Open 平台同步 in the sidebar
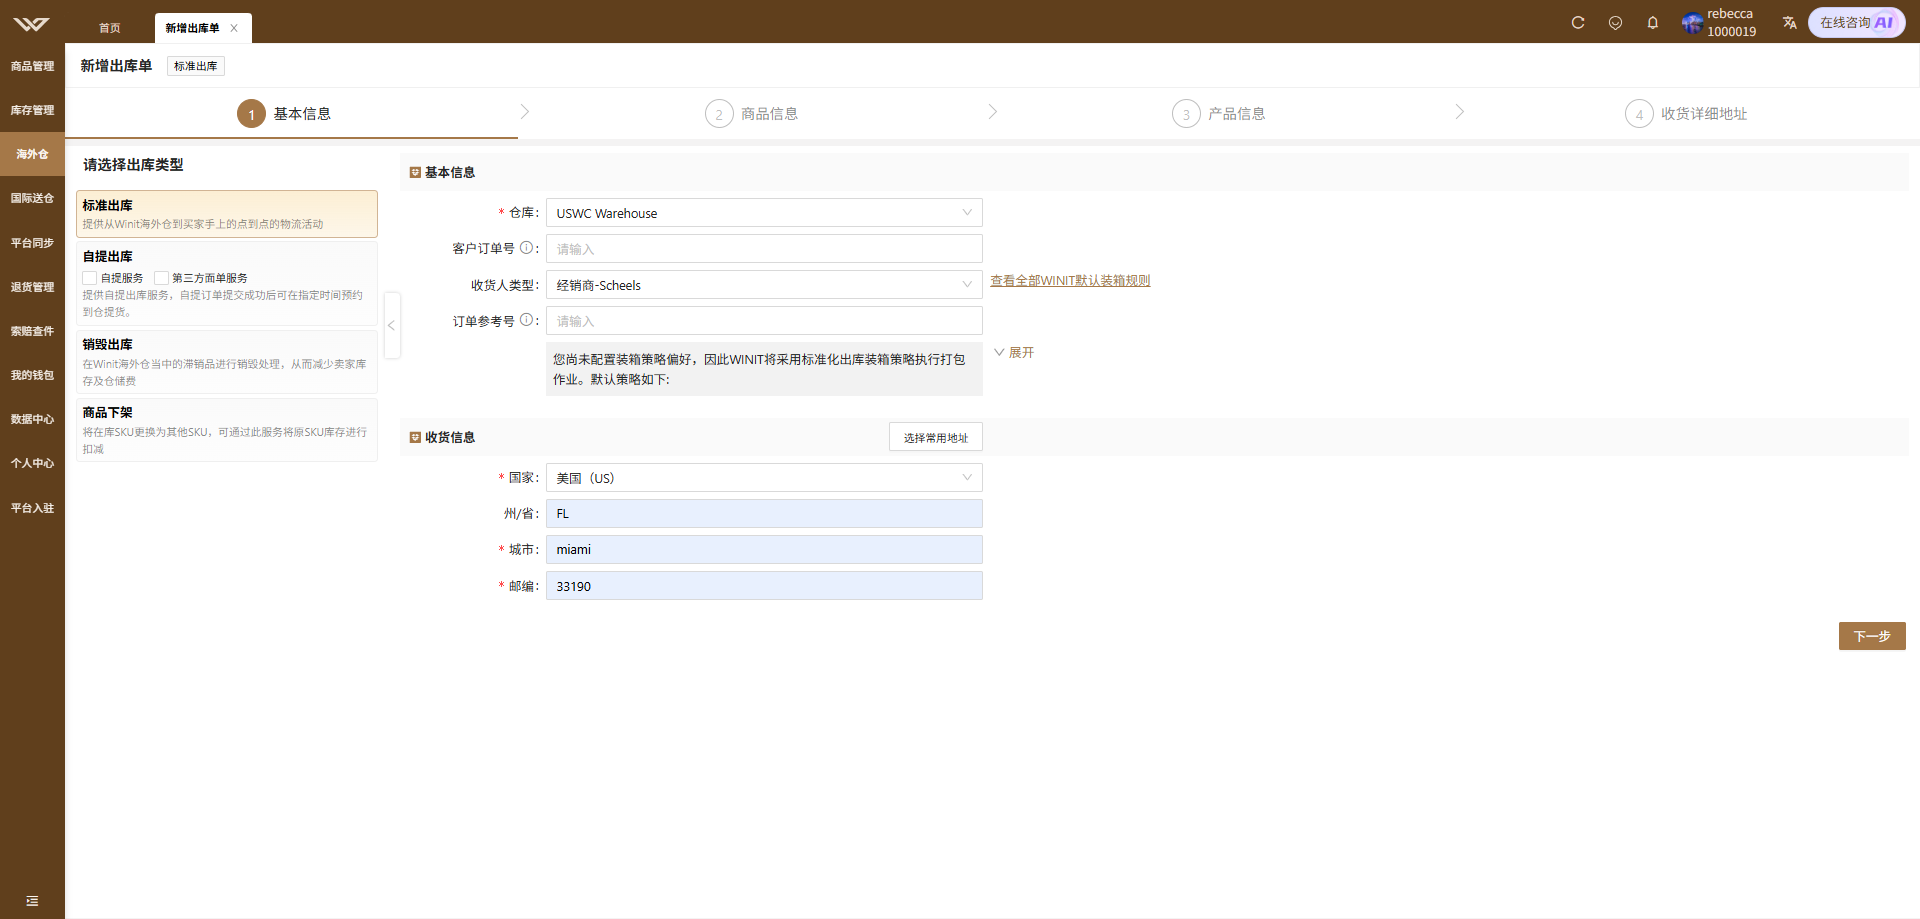The height and width of the screenshot is (919, 1920). point(32,243)
